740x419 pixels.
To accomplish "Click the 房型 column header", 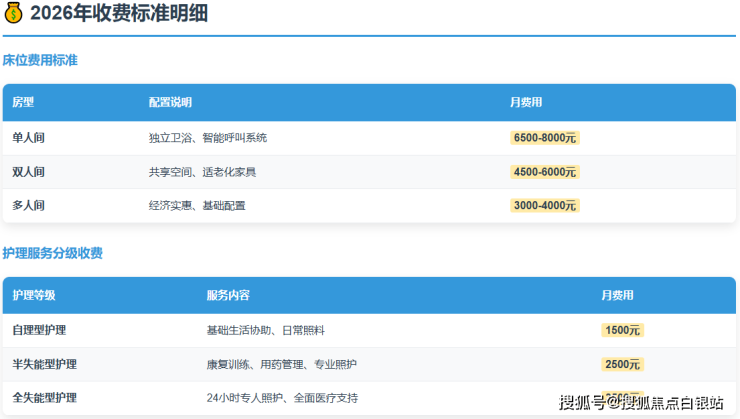I will coord(23,103).
